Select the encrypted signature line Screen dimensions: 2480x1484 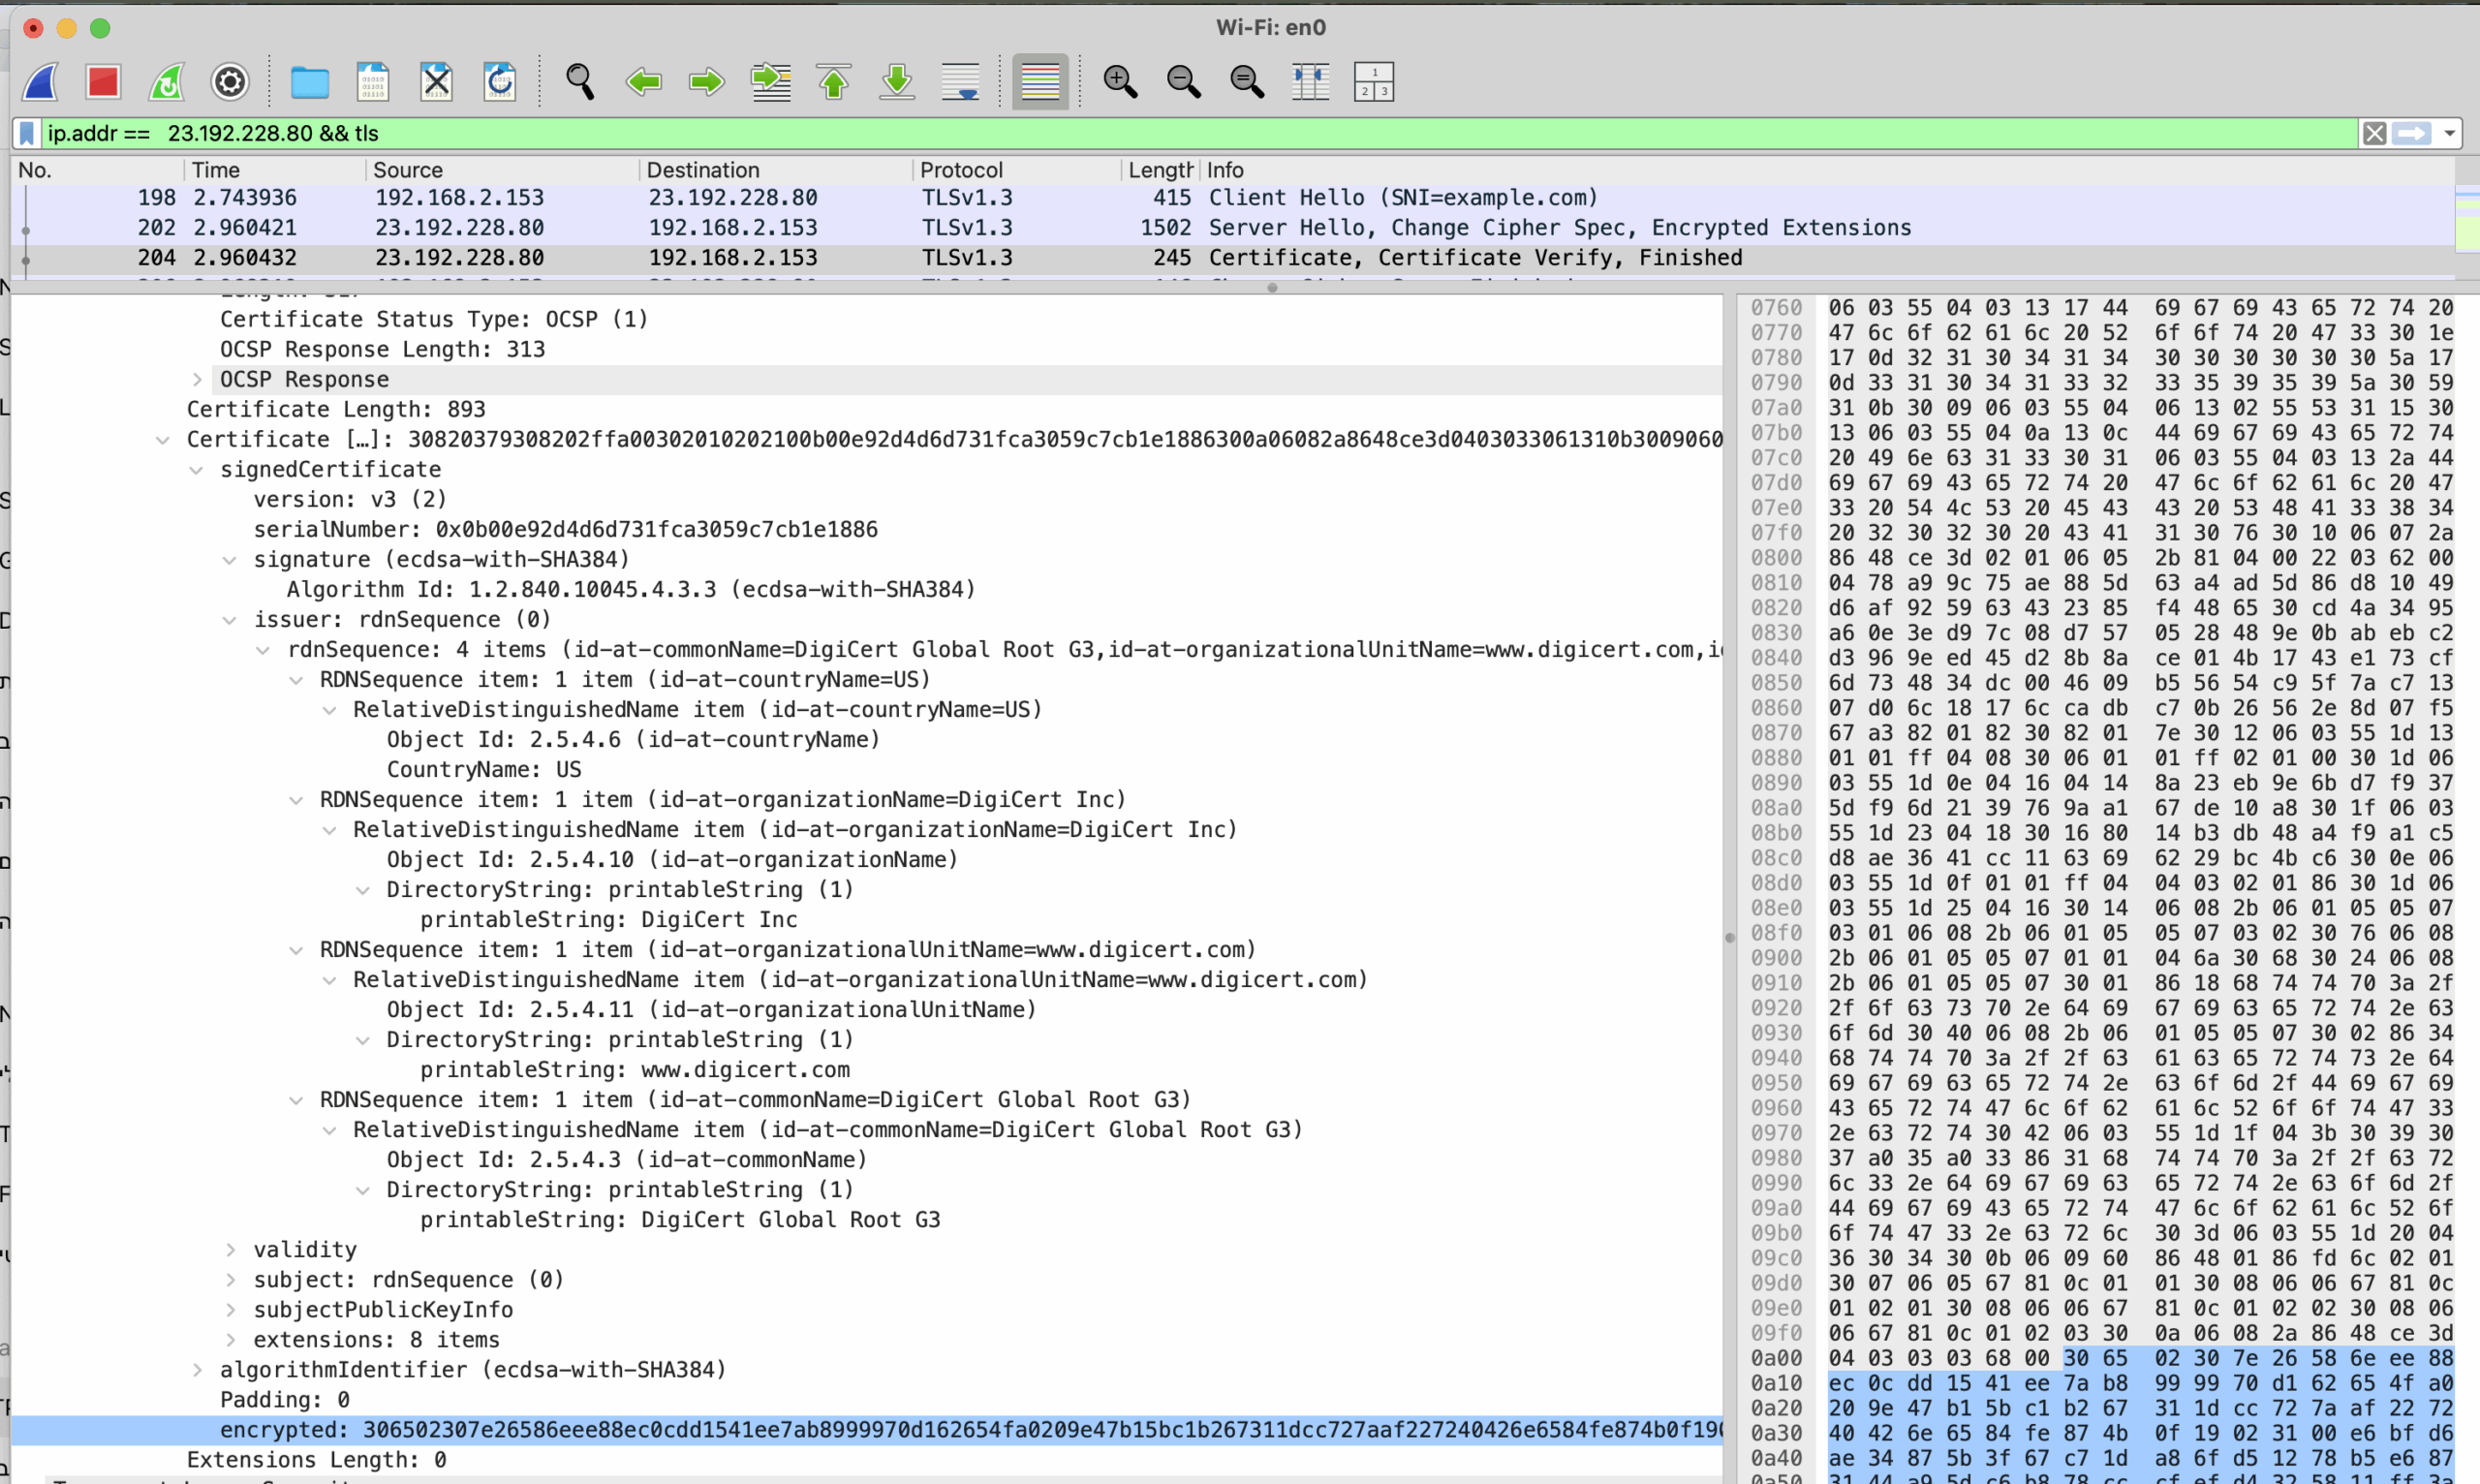[868, 1430]
